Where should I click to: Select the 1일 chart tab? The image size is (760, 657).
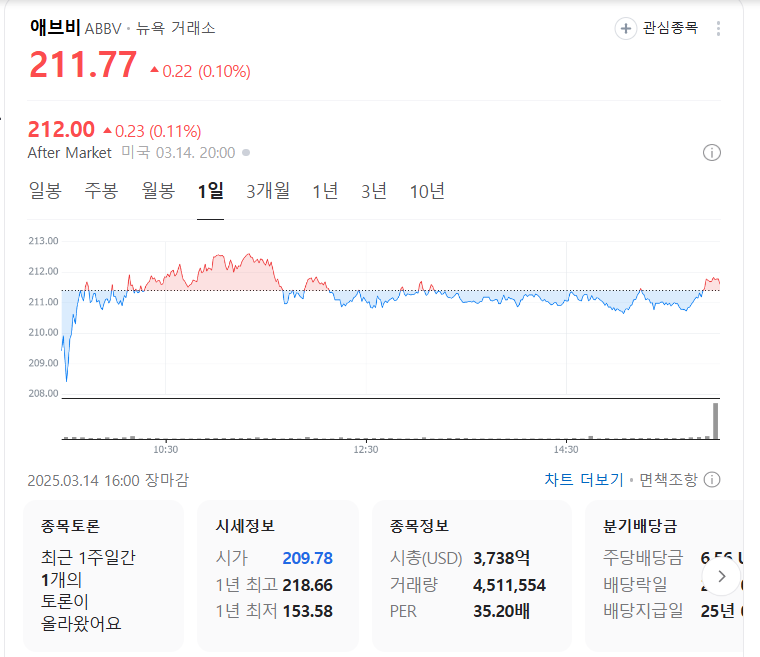click(210, 191)
